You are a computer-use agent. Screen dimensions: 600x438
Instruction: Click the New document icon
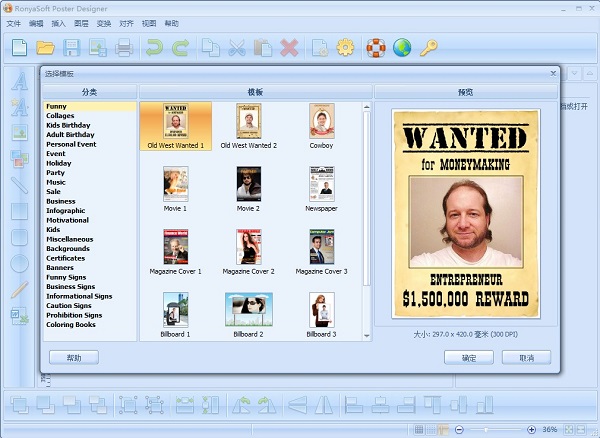point(20,47)
